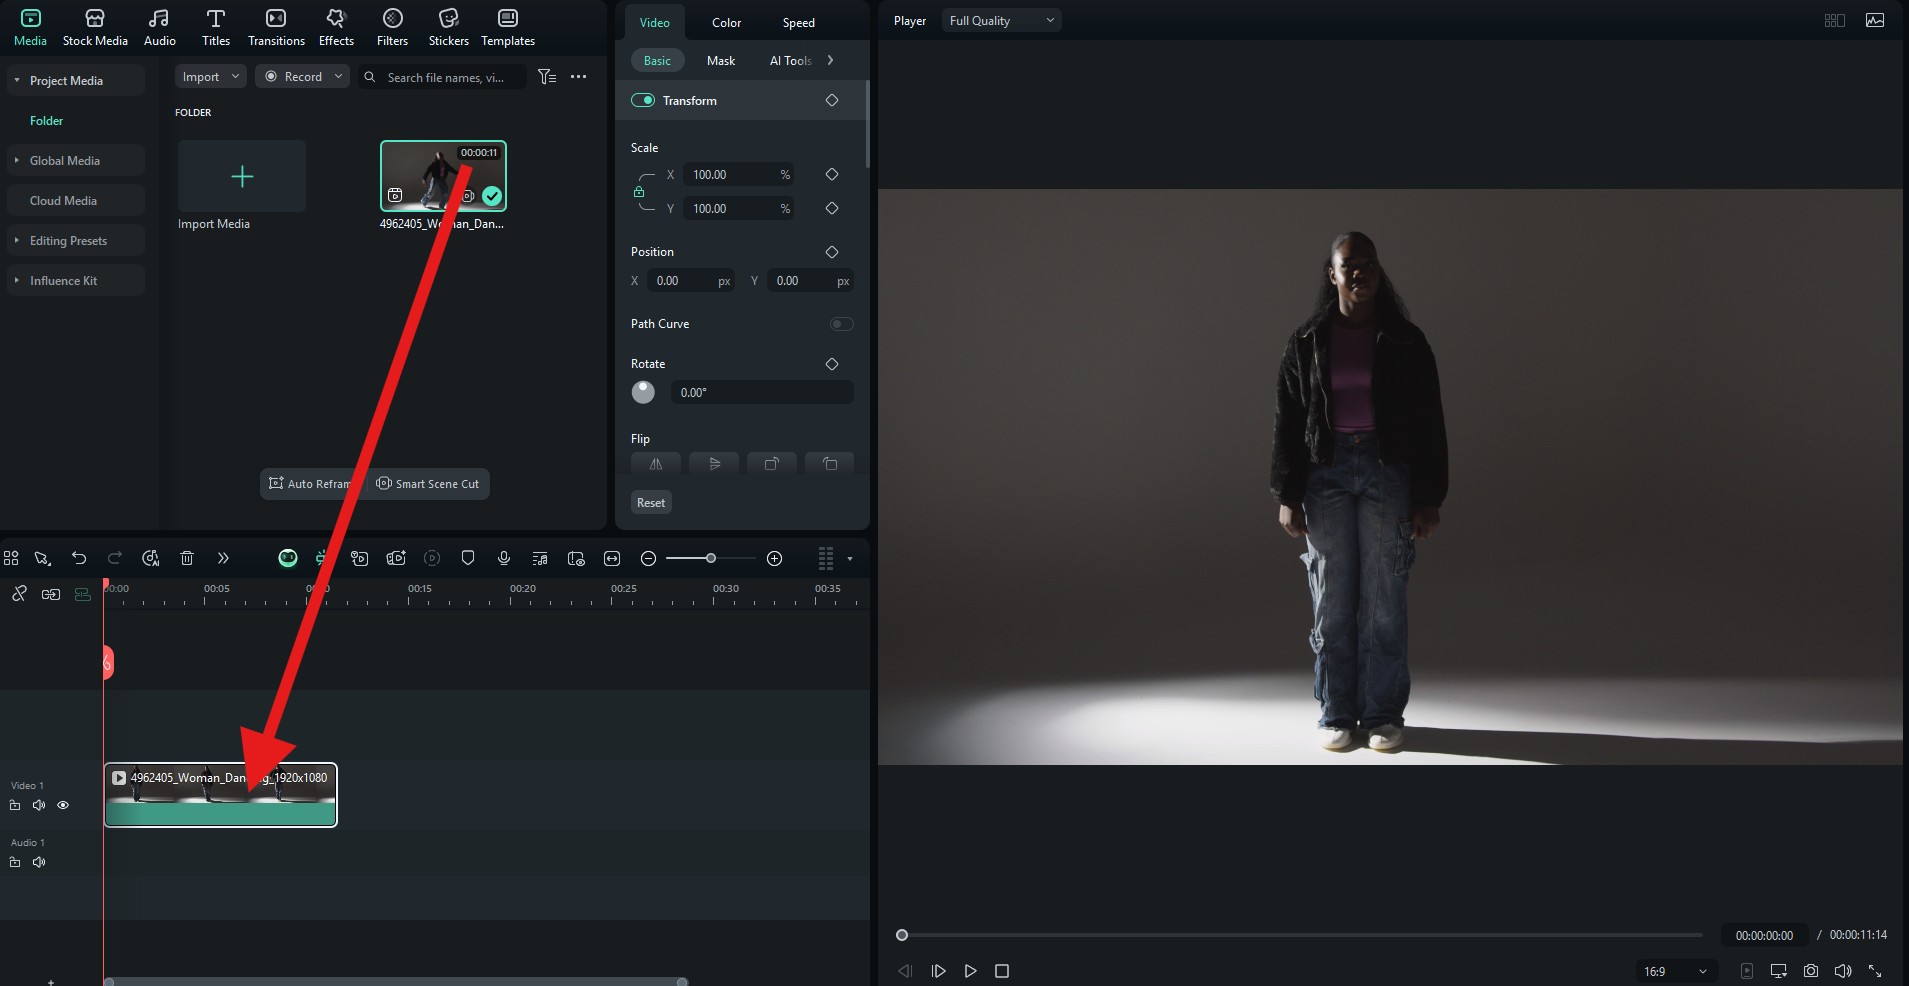Zoom in the timeline with plus button
Image resolution: width=1909 pixels, height=986 pixels.
pos(774,558)
